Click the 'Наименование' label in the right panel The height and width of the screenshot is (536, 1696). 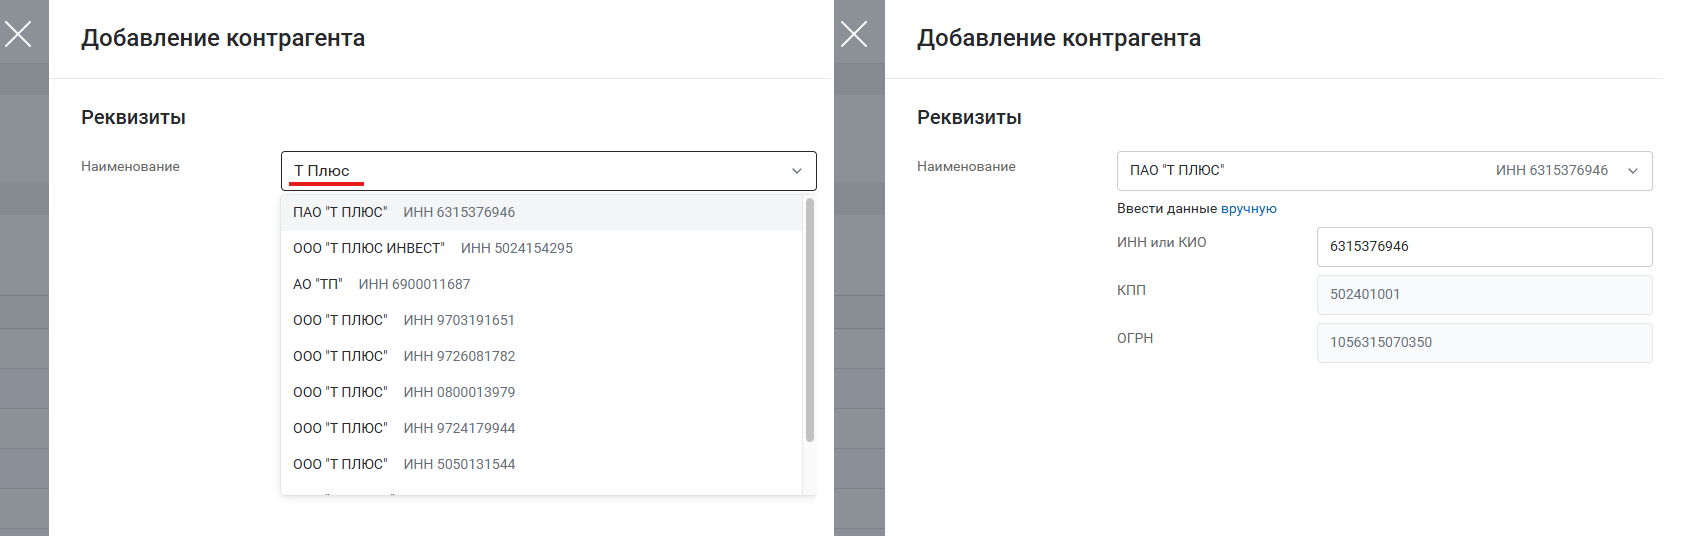tap(966, 167)
